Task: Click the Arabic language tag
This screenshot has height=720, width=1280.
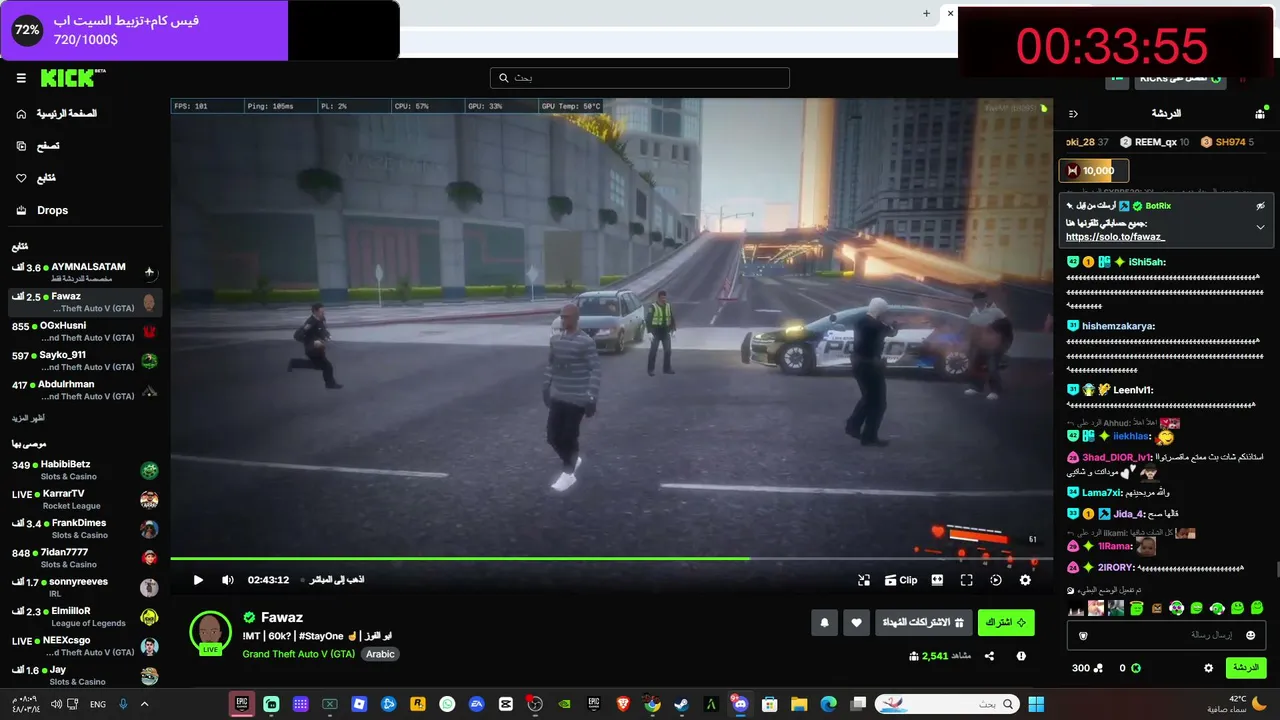Action: pyautogui.click(x=380, y=654)
